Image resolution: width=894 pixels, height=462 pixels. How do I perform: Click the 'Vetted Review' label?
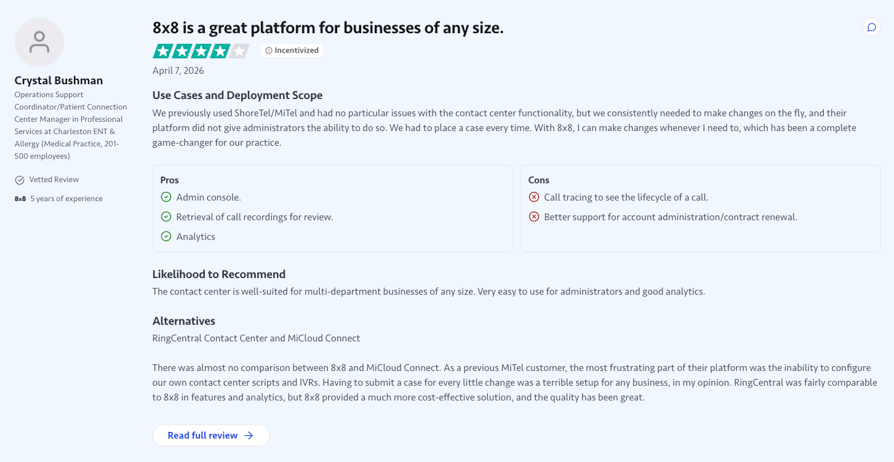[x=54, y=180]
